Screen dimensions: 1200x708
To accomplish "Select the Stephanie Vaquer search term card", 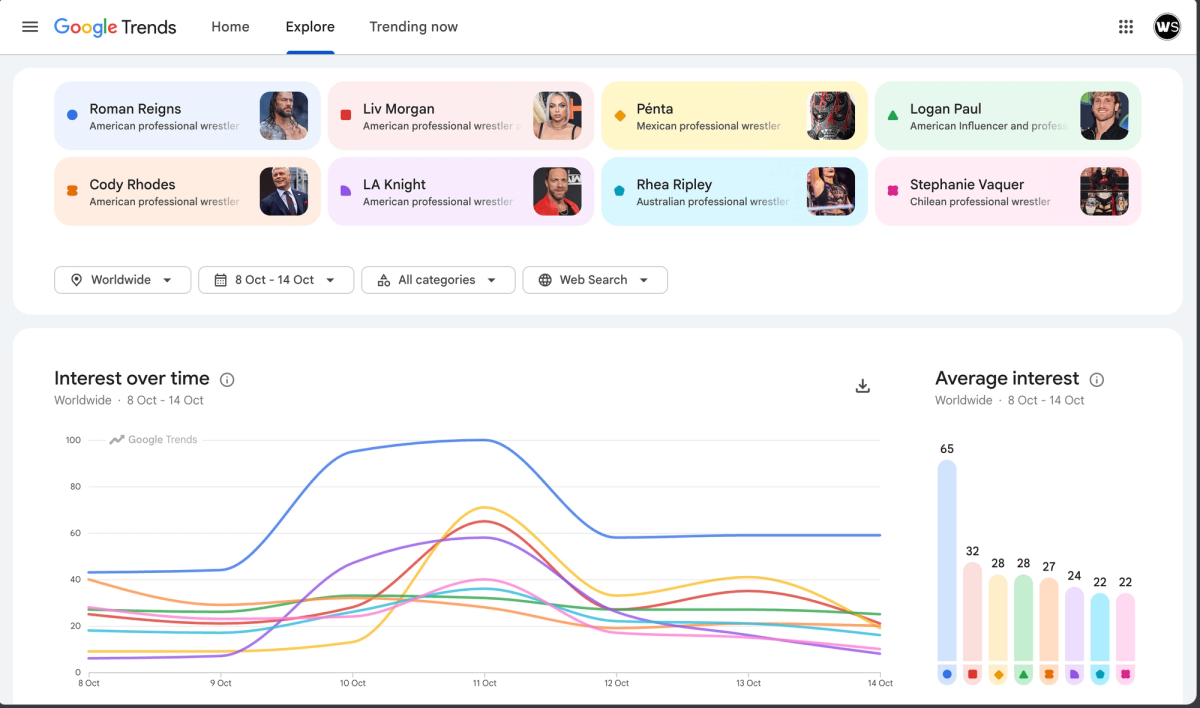I will tap(1008, 191).
